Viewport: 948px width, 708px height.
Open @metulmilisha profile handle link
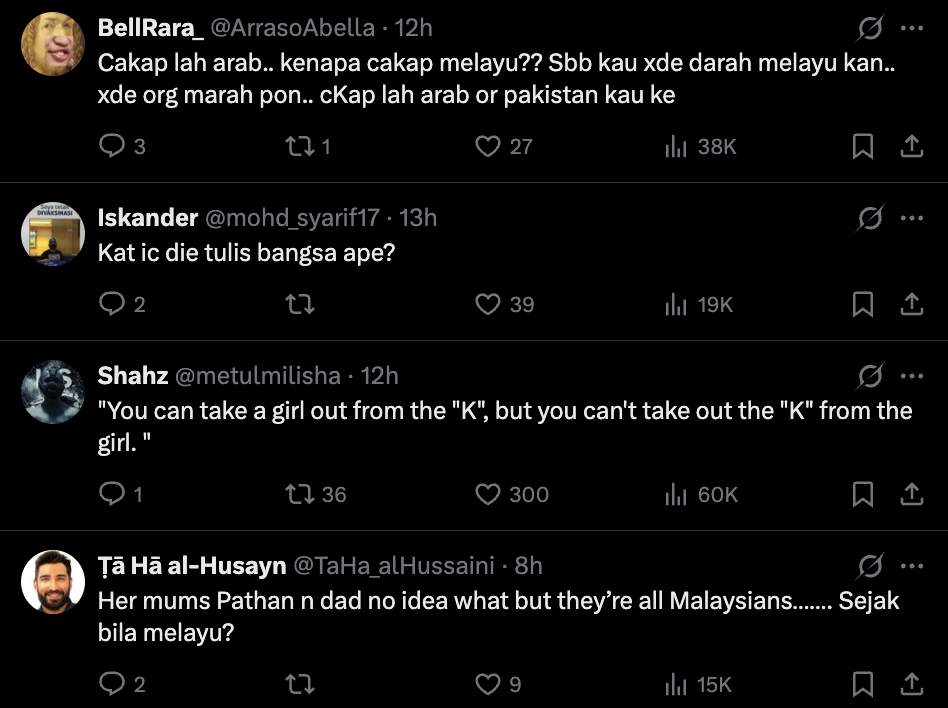(258, 376)
